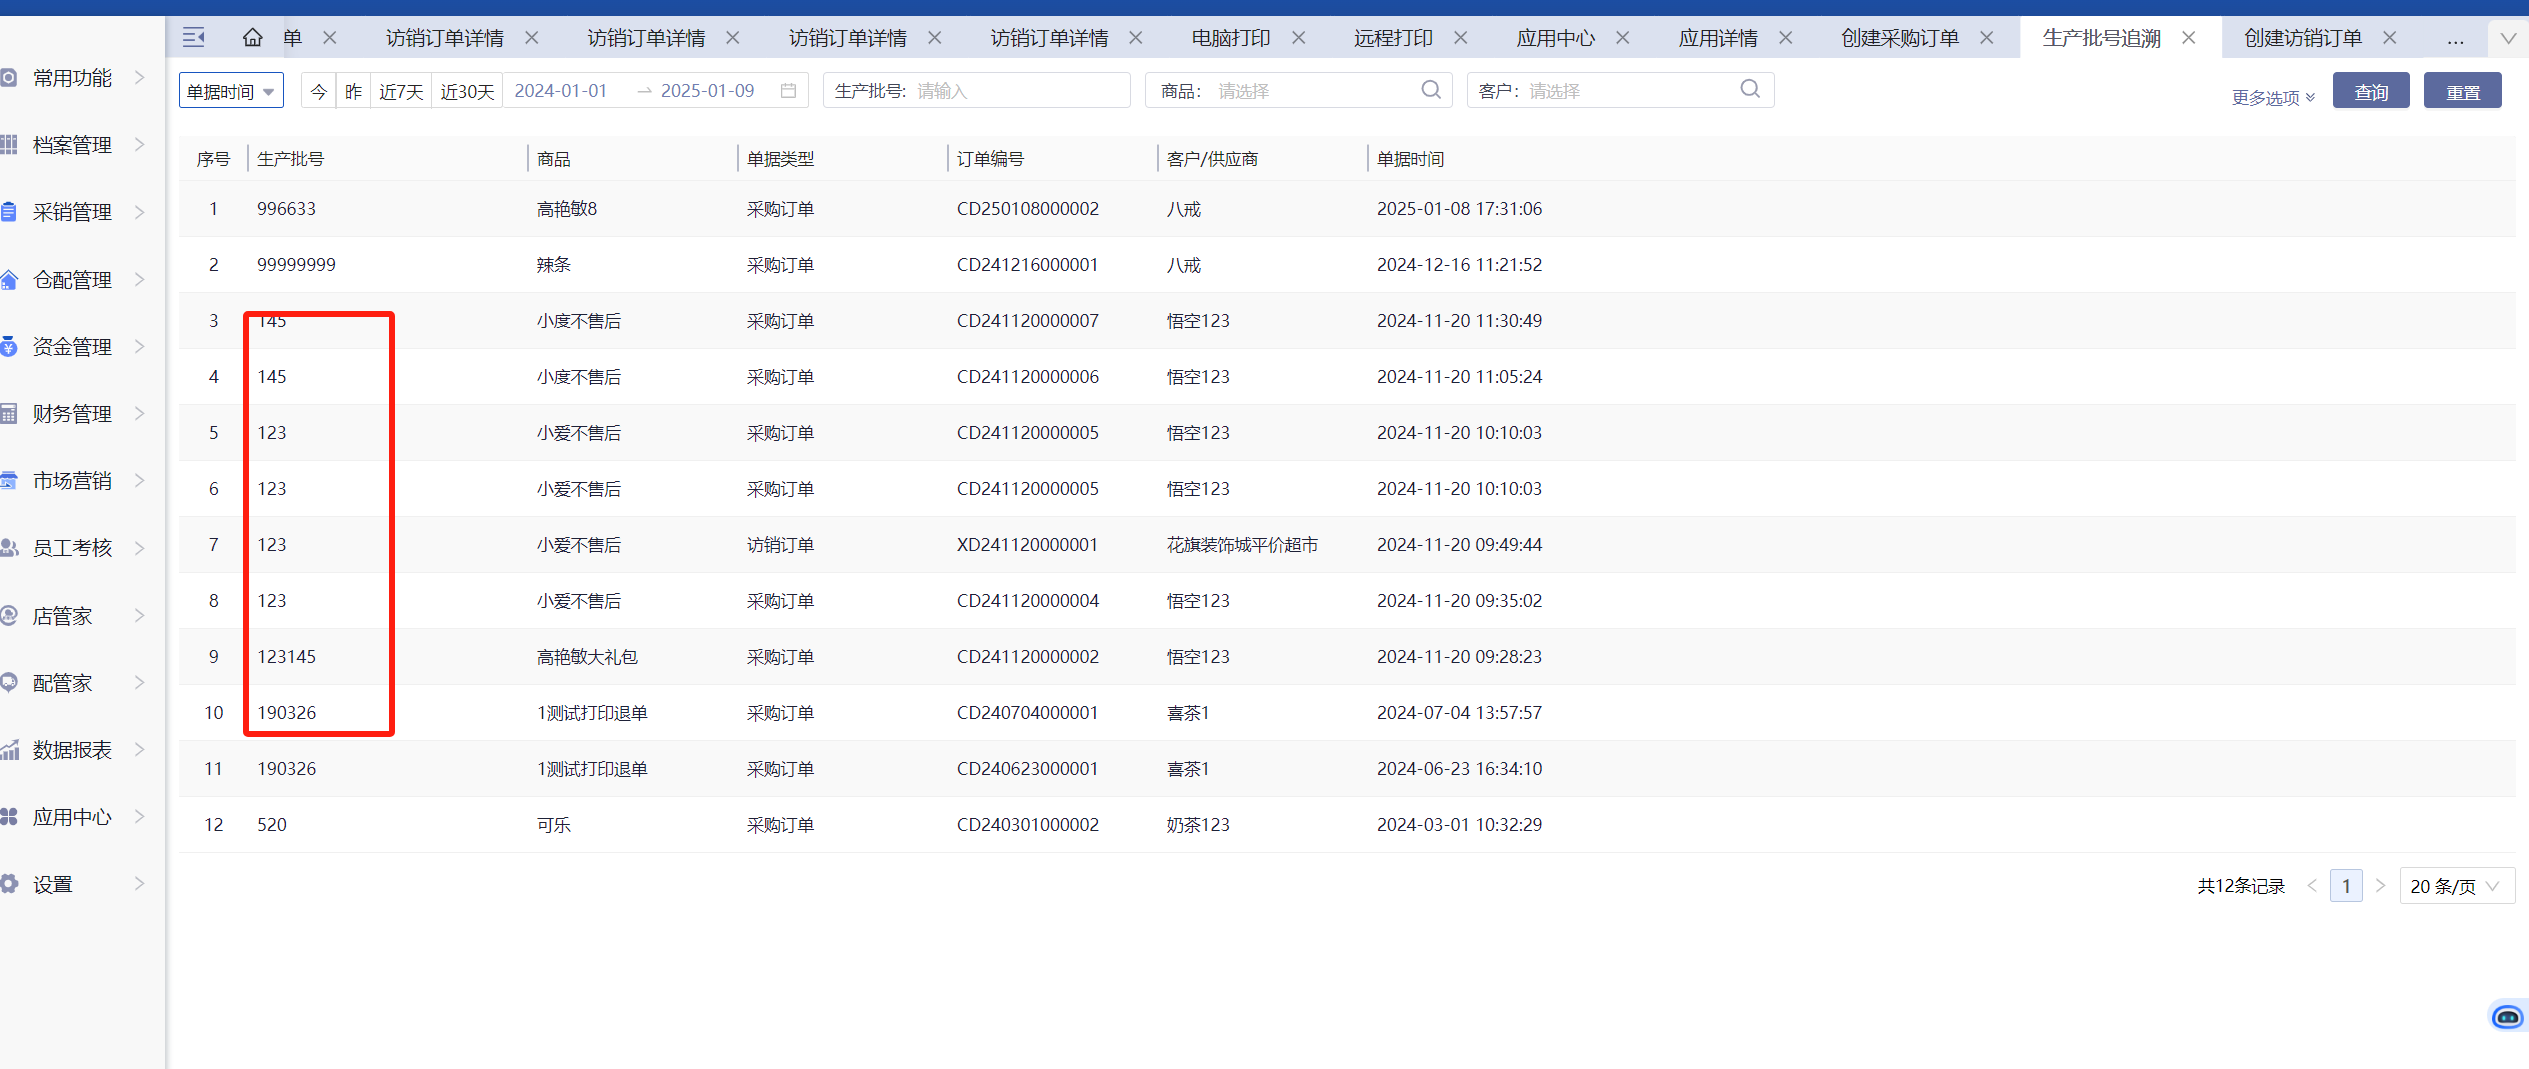This screenshot has height=1069, width=2529.
Task: Collapse the sidebar menu icon
Action: (194, 38)
